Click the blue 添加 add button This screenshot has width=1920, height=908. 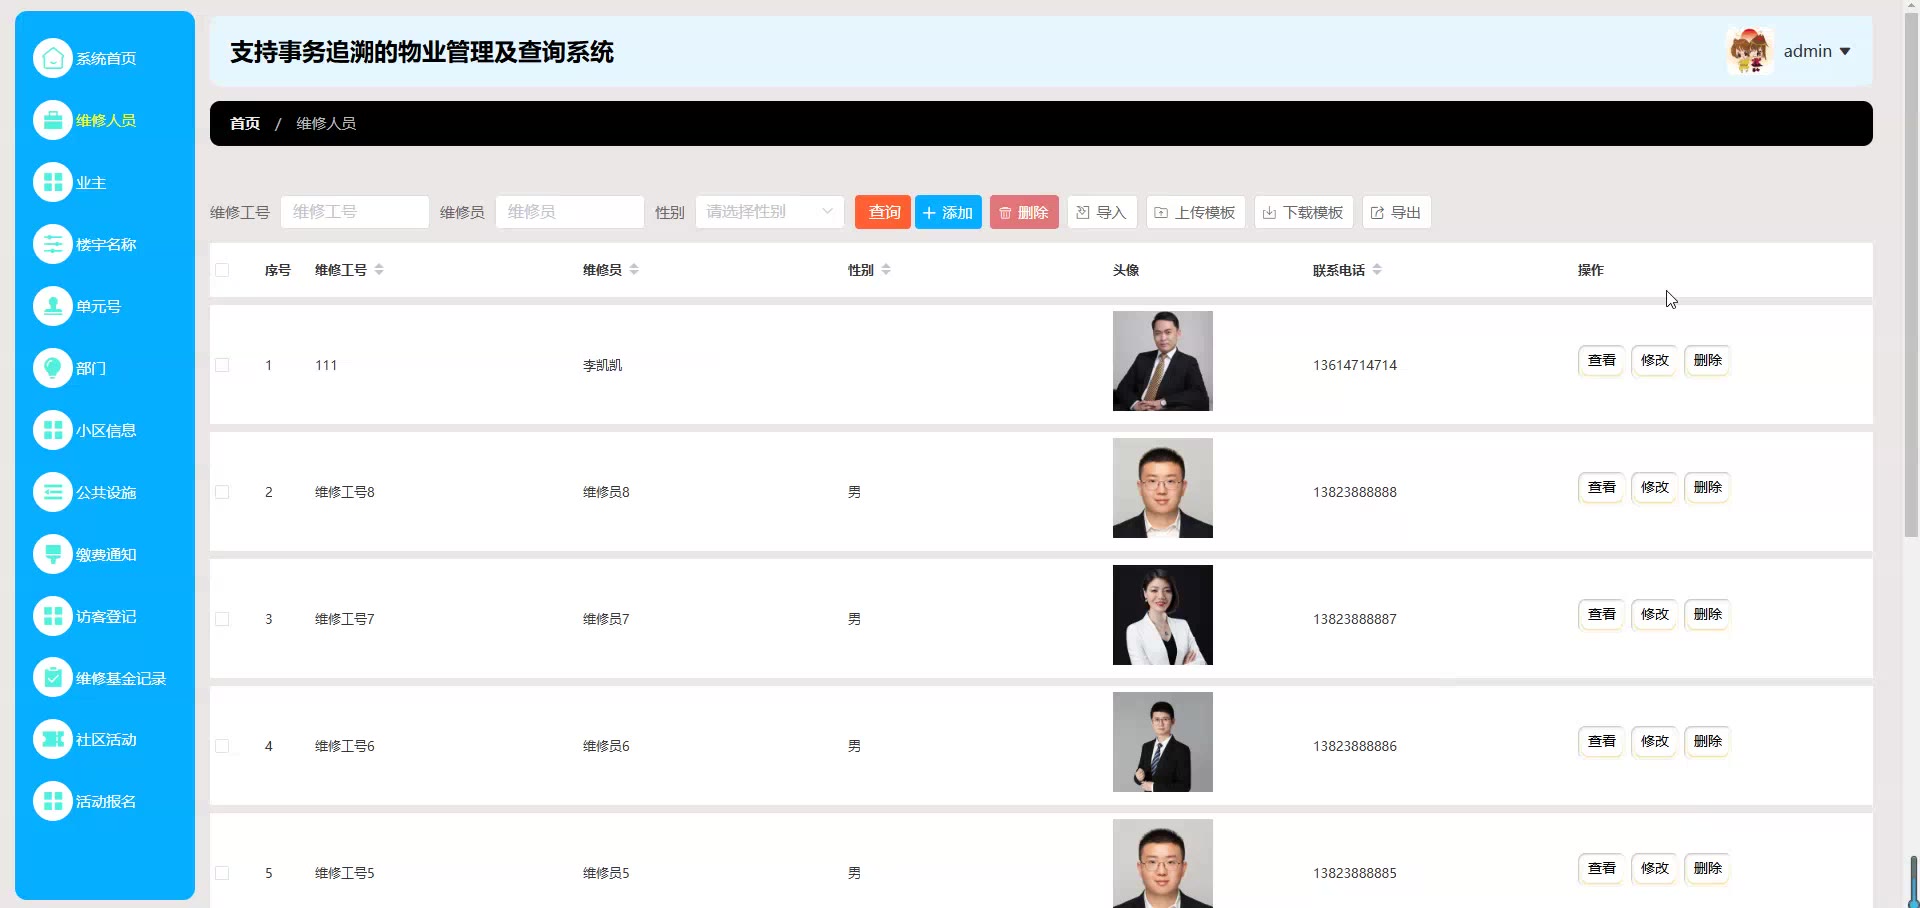[948, 212]
